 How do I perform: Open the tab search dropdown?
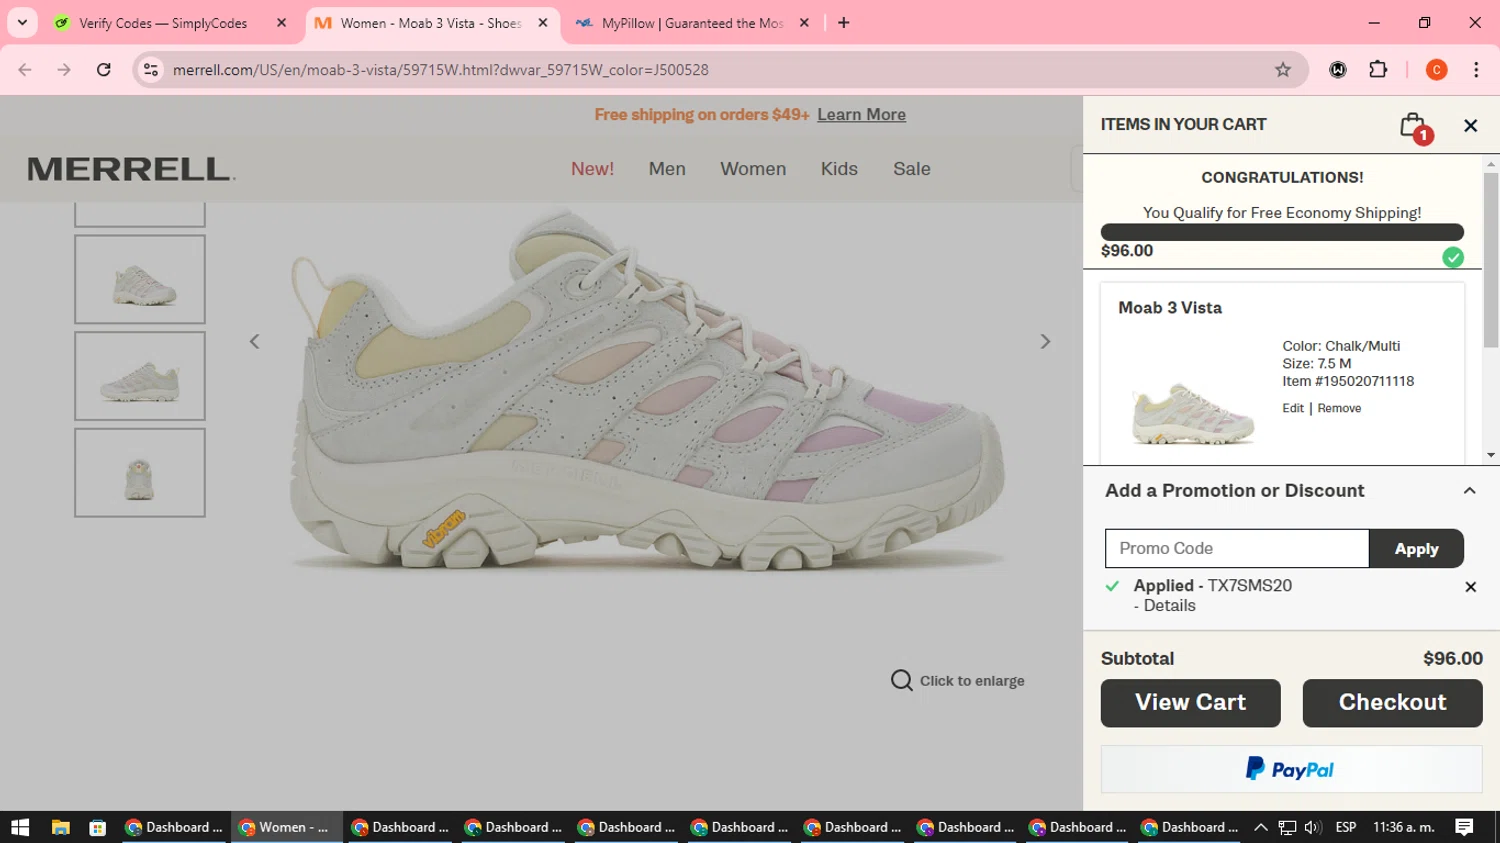pos(22,23)
